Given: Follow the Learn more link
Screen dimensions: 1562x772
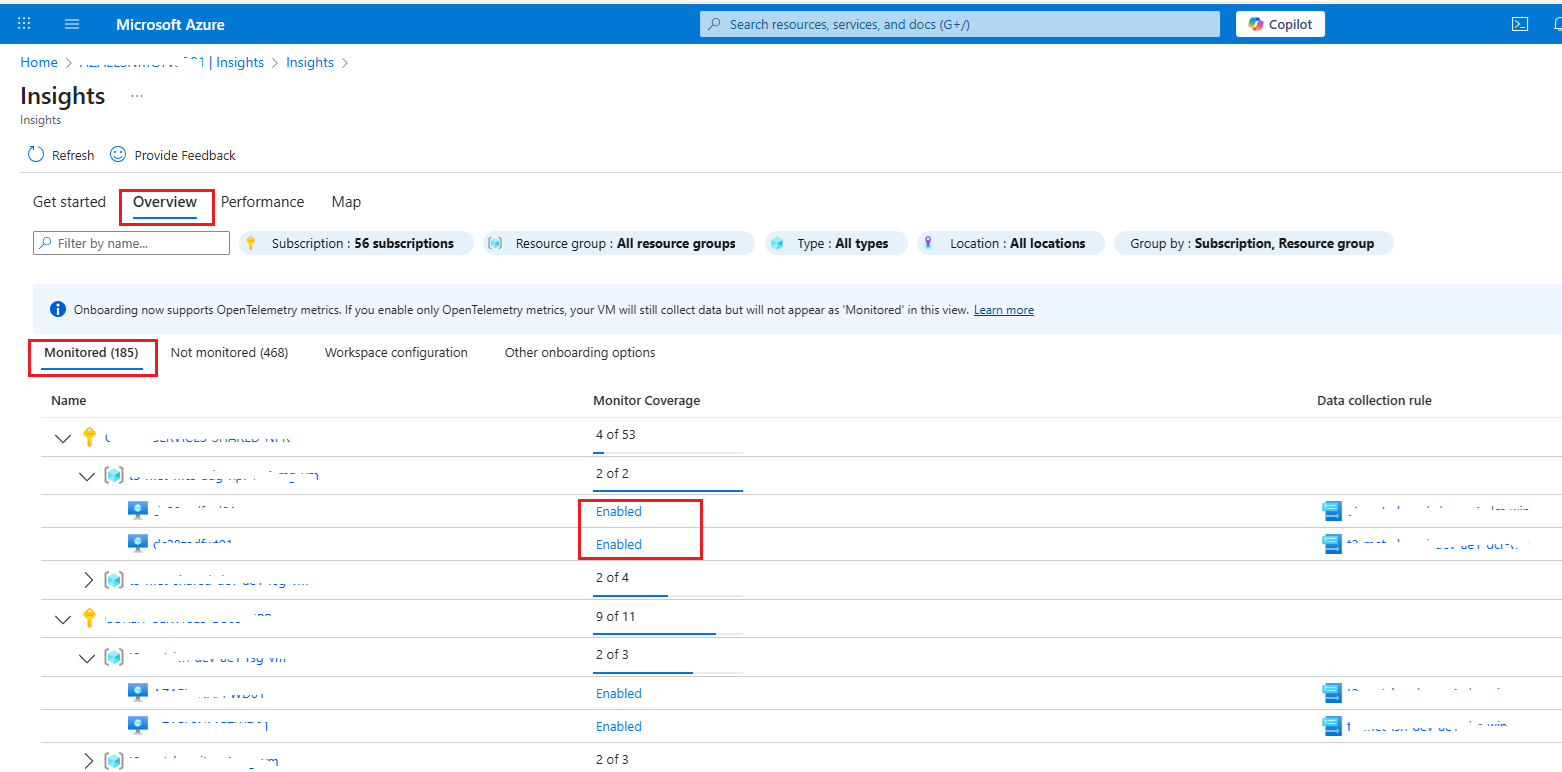Looking at the screenshot, I should click(x=1004, y=310).
